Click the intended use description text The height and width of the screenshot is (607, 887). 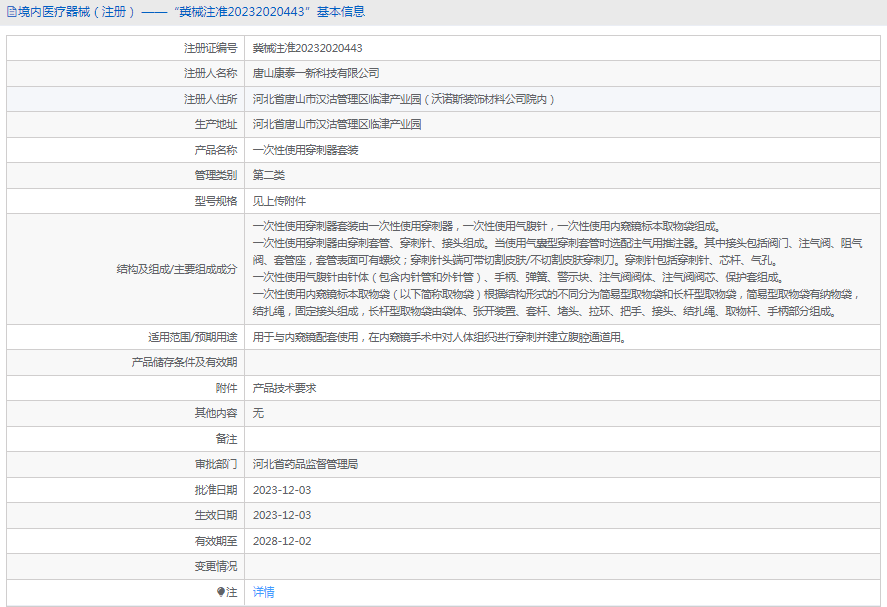(440, 337)
